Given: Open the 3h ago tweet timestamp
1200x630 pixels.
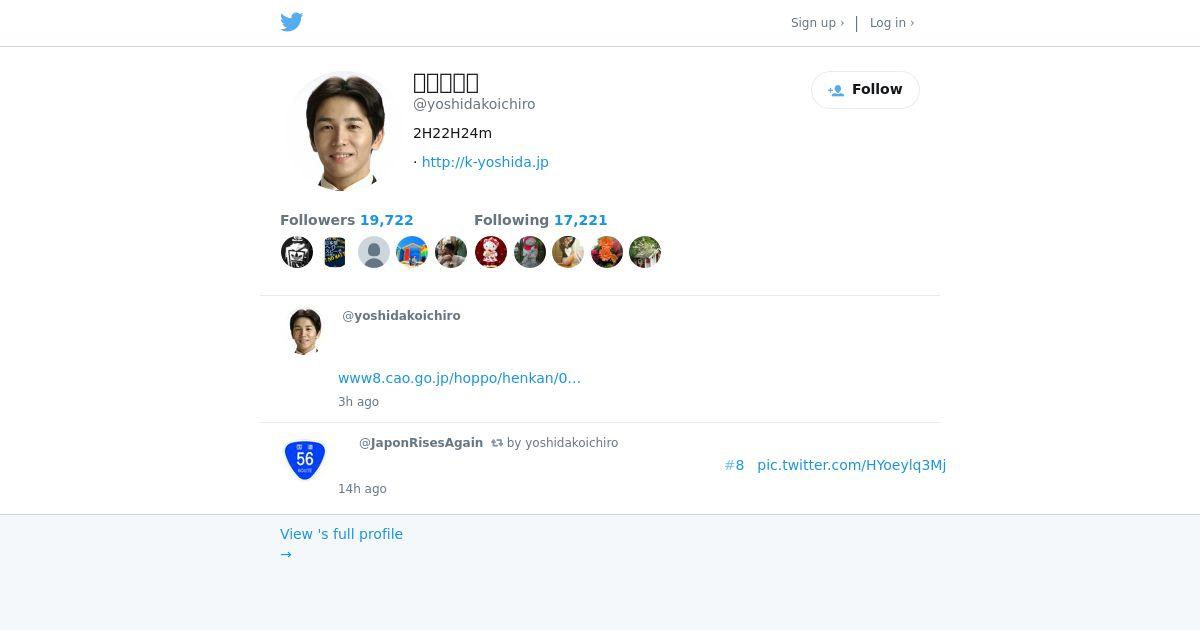Looking at the screenshot, I should pyautogui.click(x=358, y=402).
